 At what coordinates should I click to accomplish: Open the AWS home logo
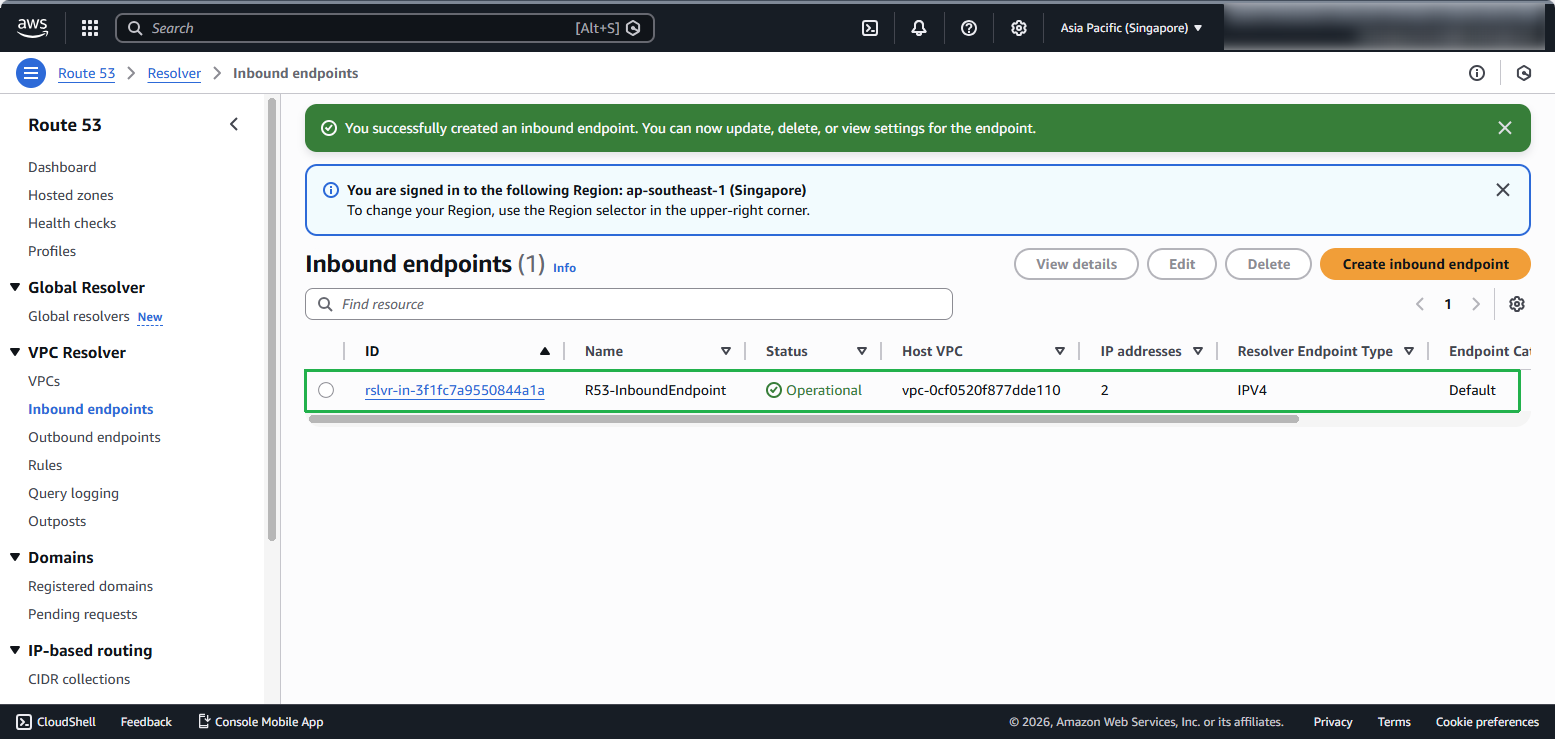point(32,28)
